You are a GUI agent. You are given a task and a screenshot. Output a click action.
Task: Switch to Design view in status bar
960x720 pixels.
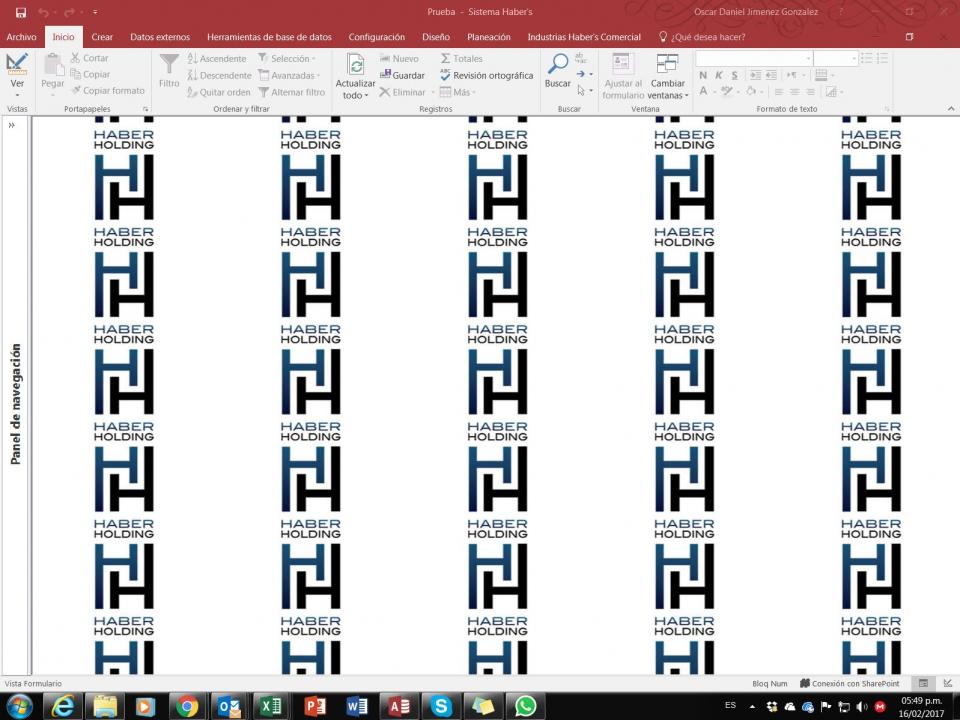click(947, 683)
